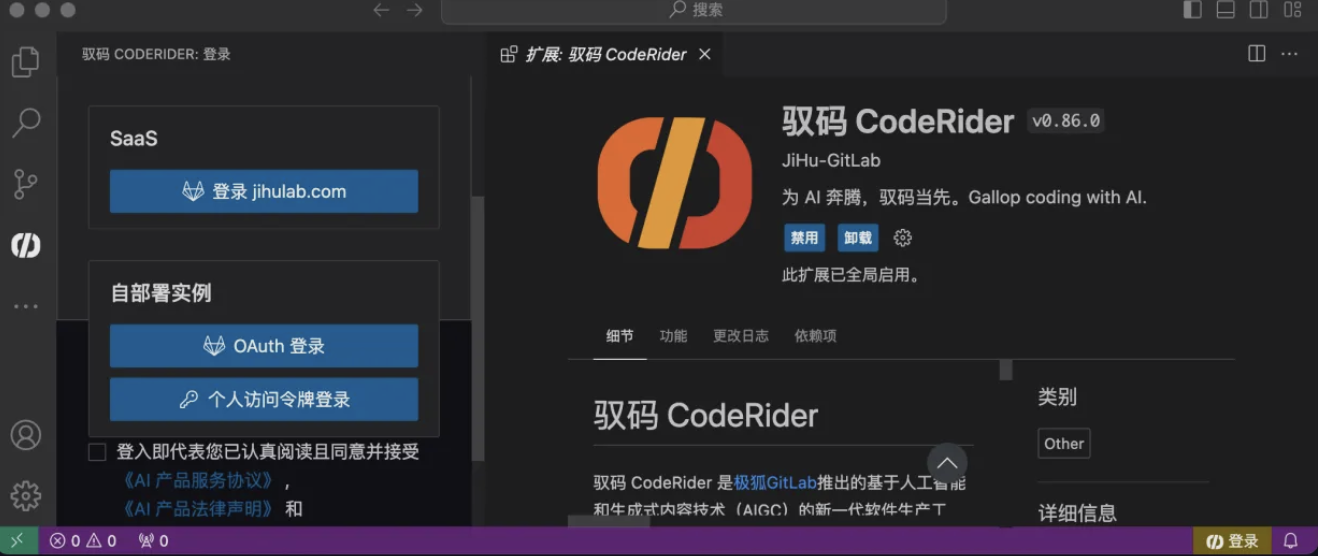The image size is (1318, 556).
Task: Click the JiHu-GitLab publisher name
Action: (831, 160)
